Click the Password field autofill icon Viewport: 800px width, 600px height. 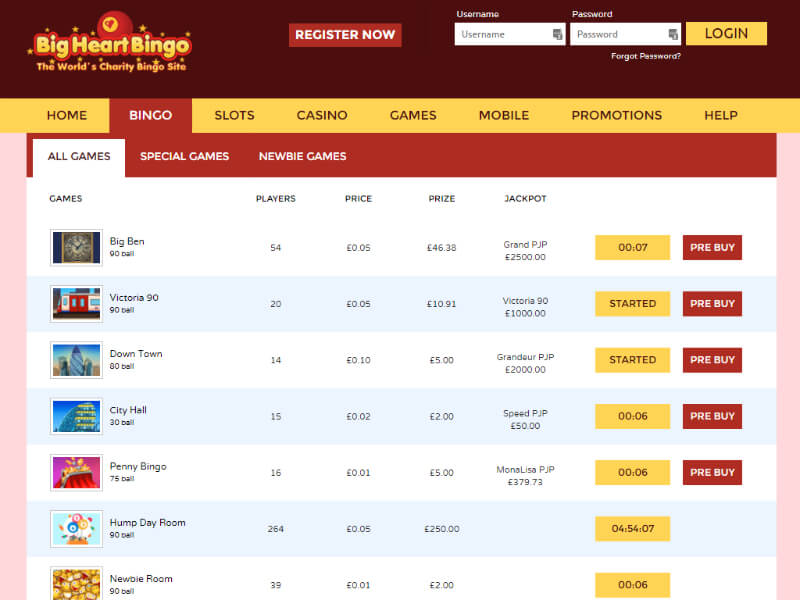(673, 34)
